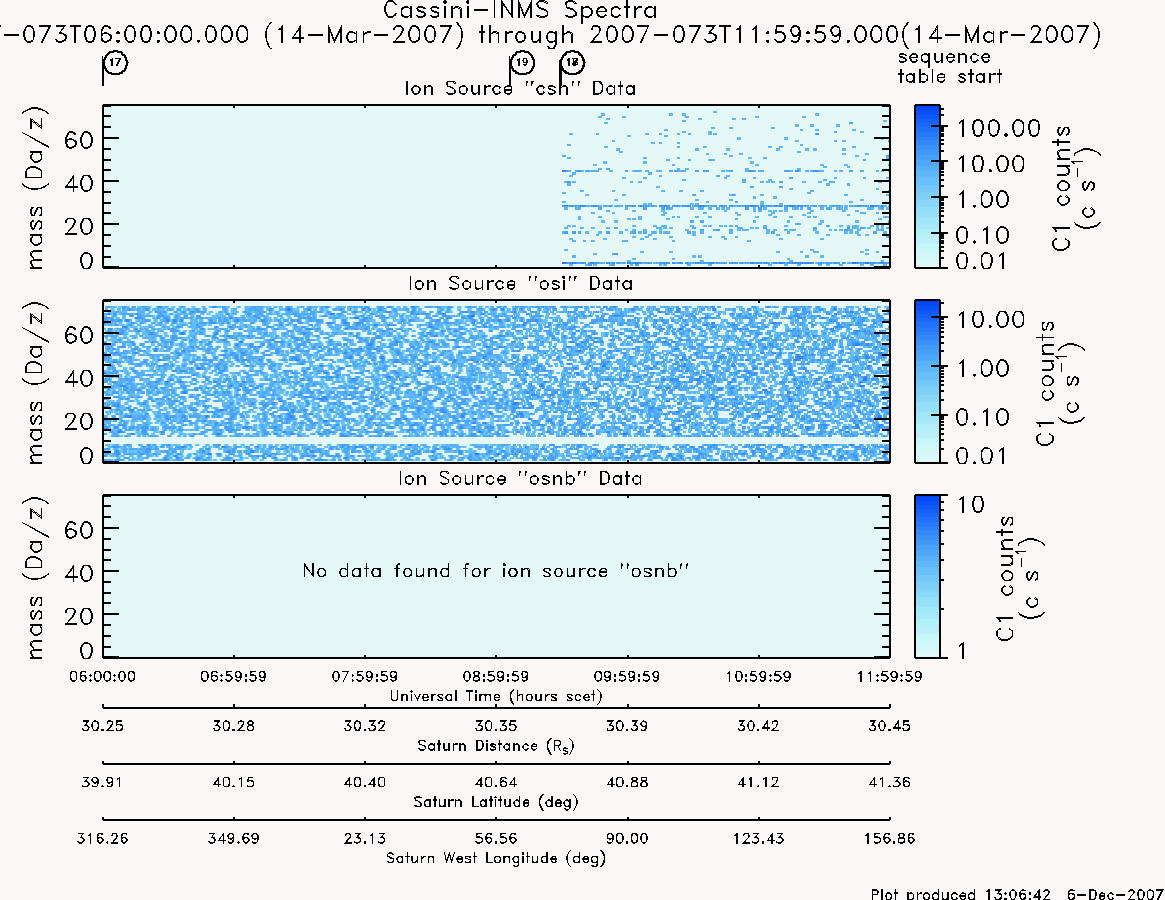Click the 'Ion Source "csh" Data' heading
Image resolution: width=1165 pixels, height=900 pixels.
520,88
